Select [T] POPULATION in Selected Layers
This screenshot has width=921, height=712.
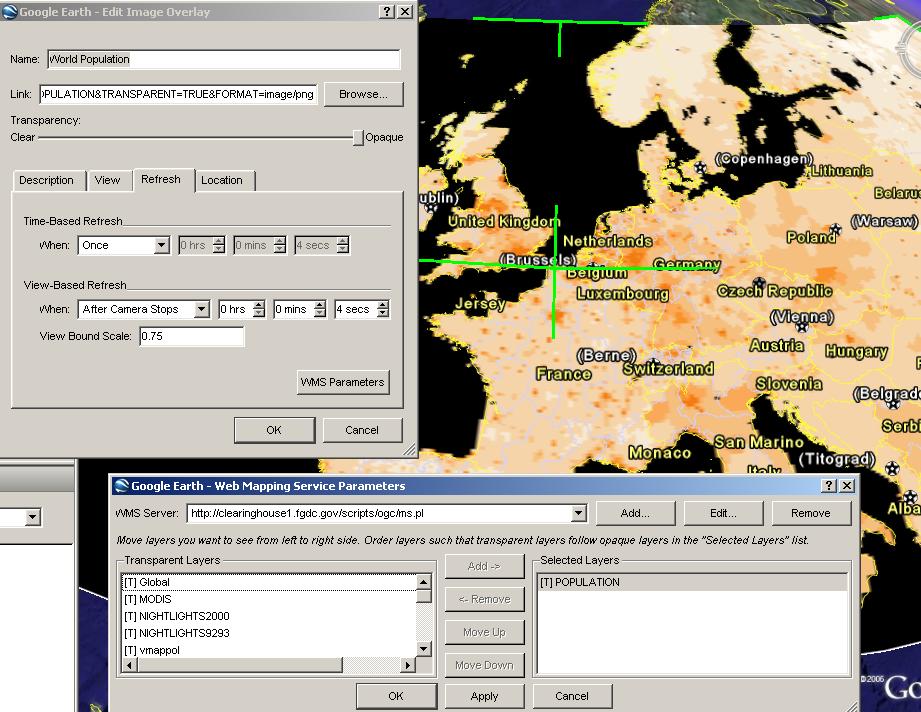click(693, 582)
